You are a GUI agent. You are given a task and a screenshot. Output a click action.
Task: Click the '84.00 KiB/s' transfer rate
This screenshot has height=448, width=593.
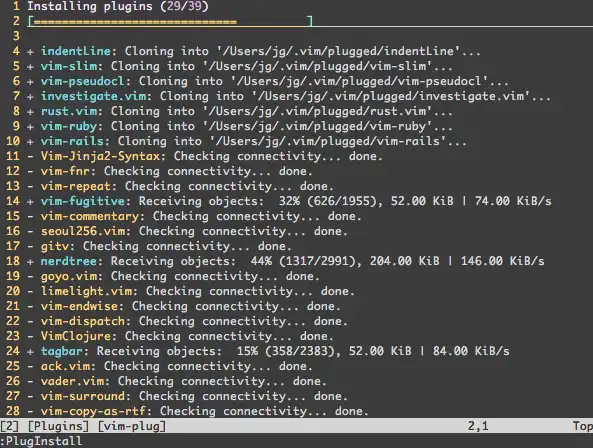coord(471,351)
